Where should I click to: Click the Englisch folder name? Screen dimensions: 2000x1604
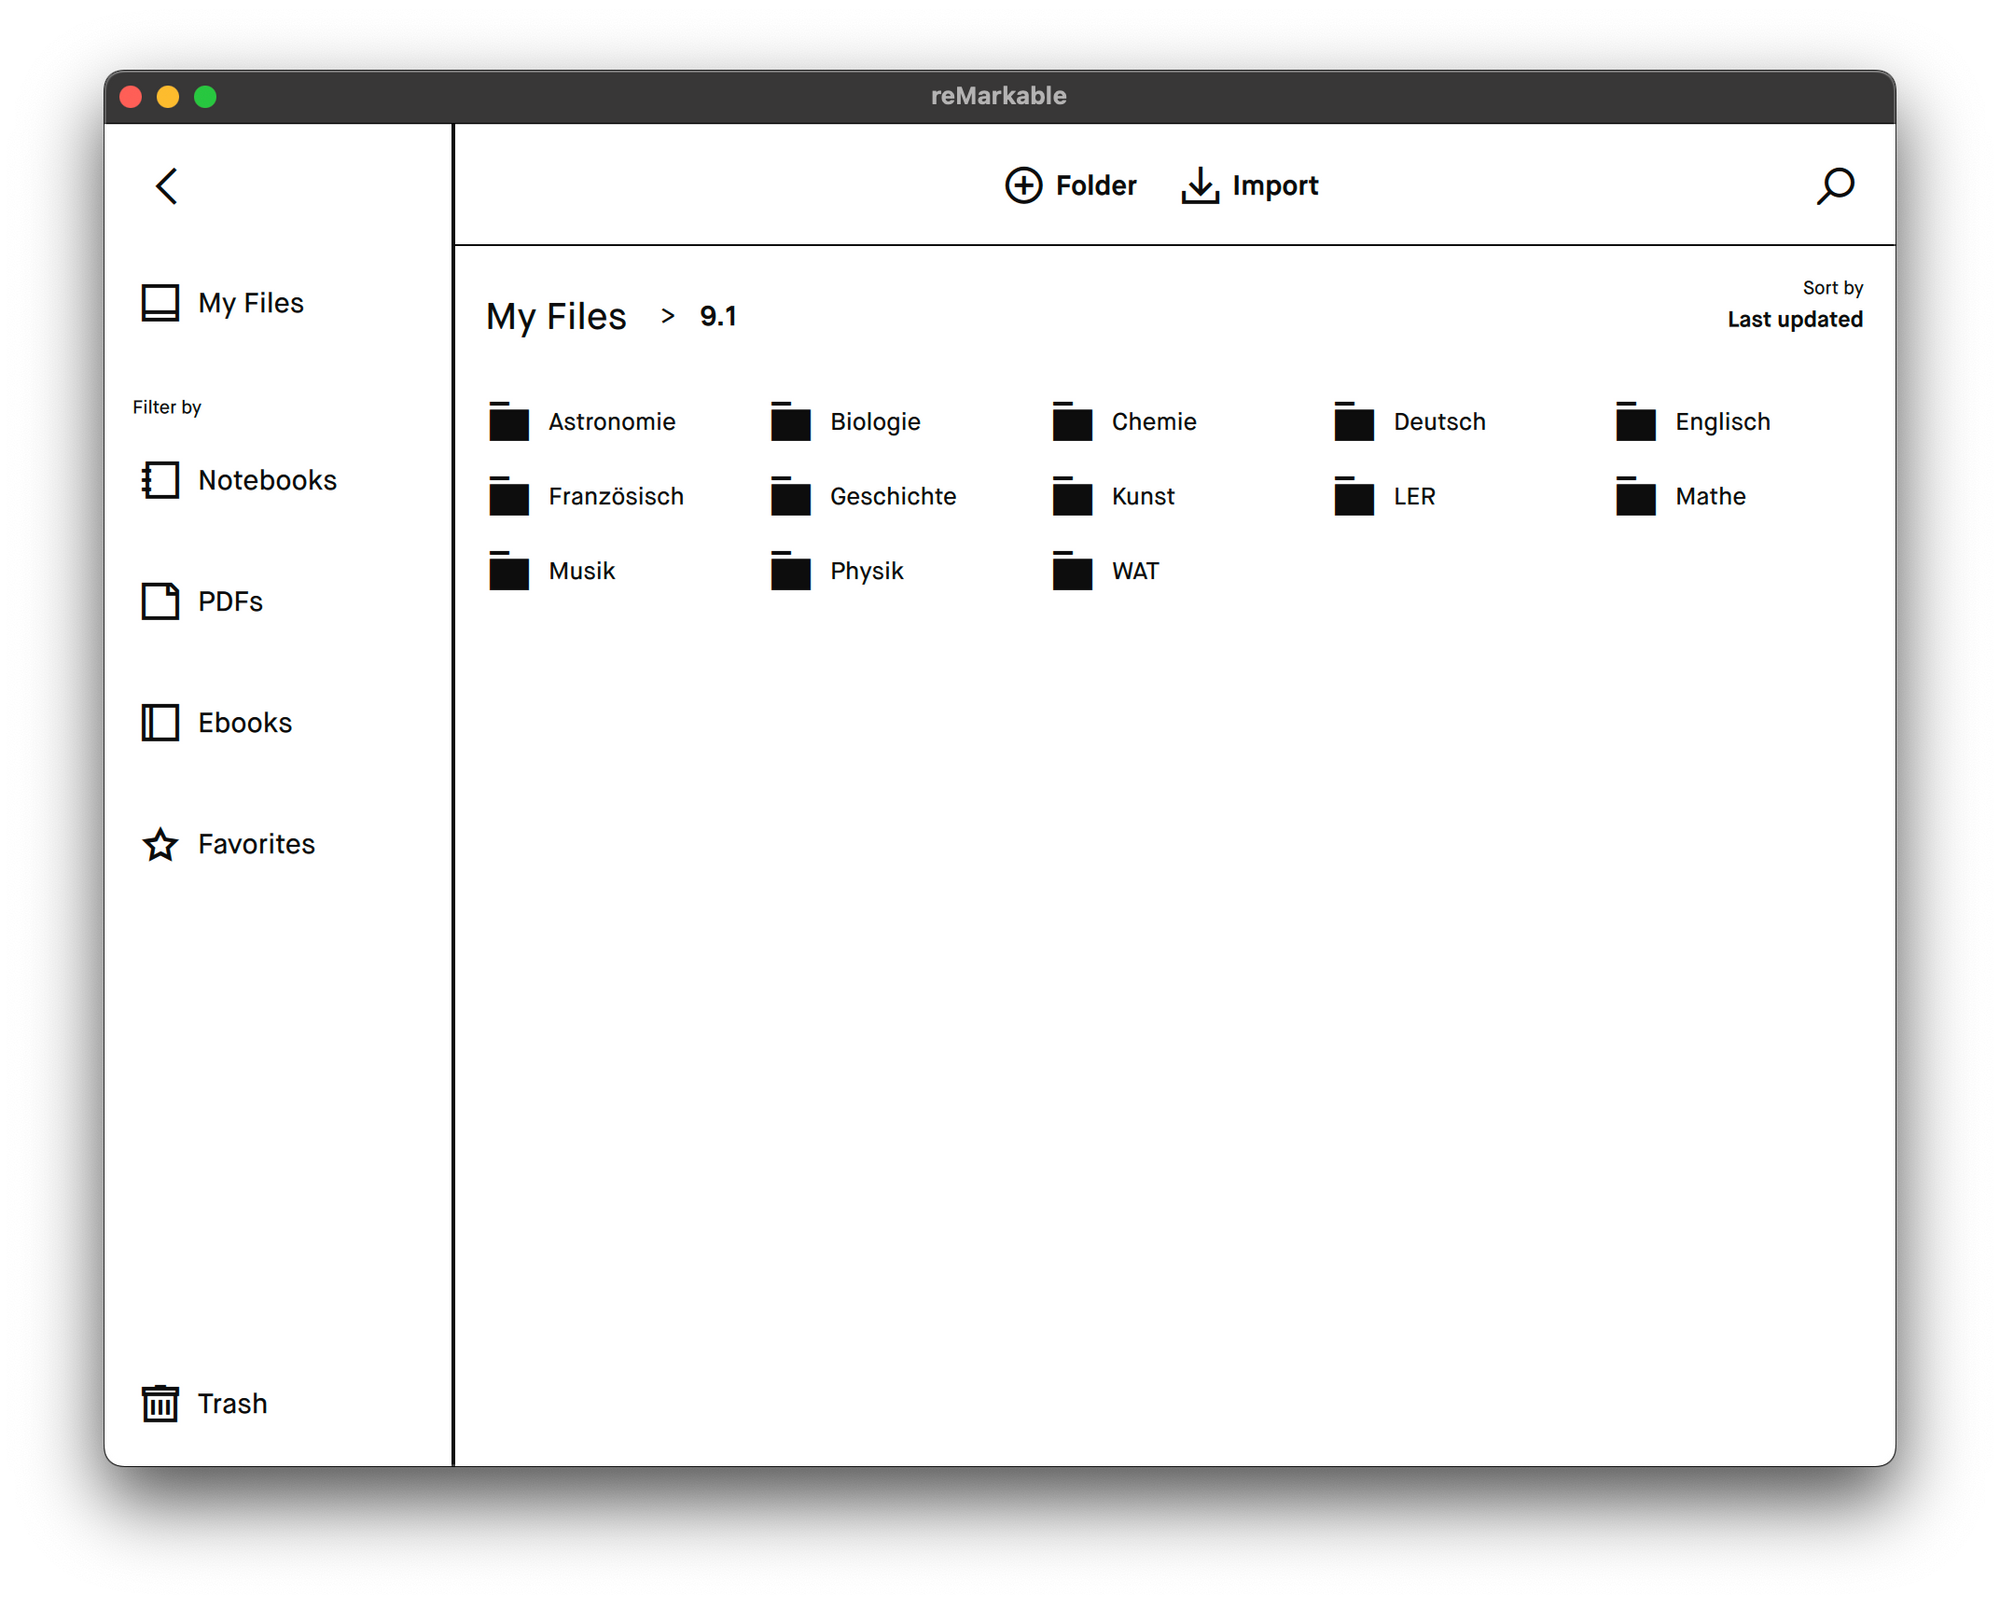tap(1723, 422)
